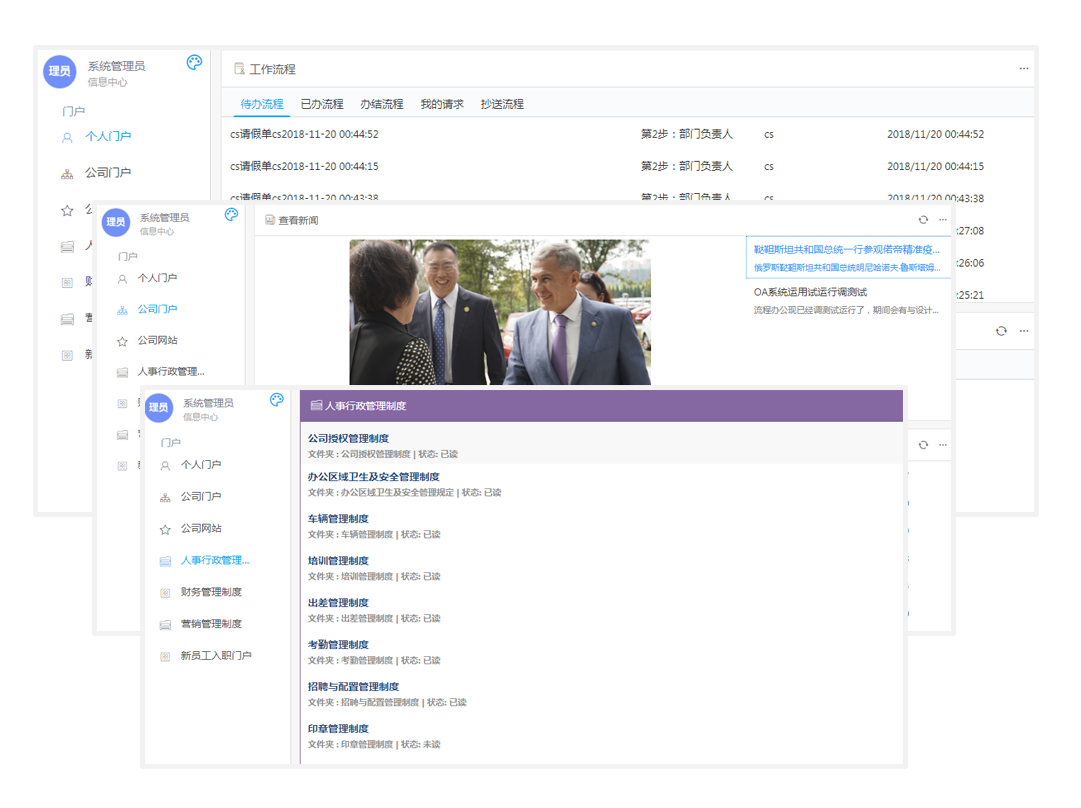The width and height of the screenshot is (1081, 808).
Task: Select 财务管理制度 in the front window sidebar
Action: [211, 592]
